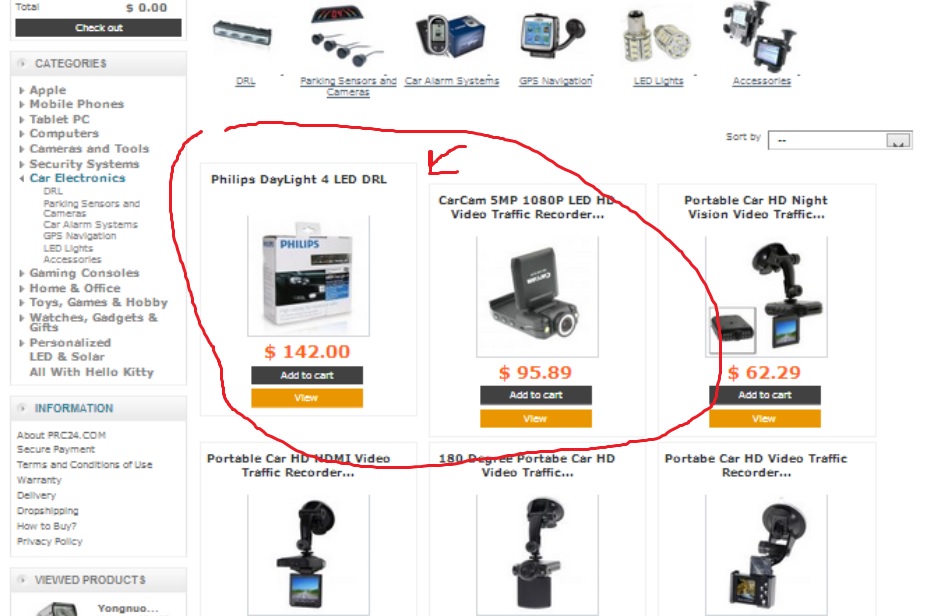Select the LED Lights bulbs image
This screenshot has width=930, height=616.
pyautogui.click(x=656, y=37)
